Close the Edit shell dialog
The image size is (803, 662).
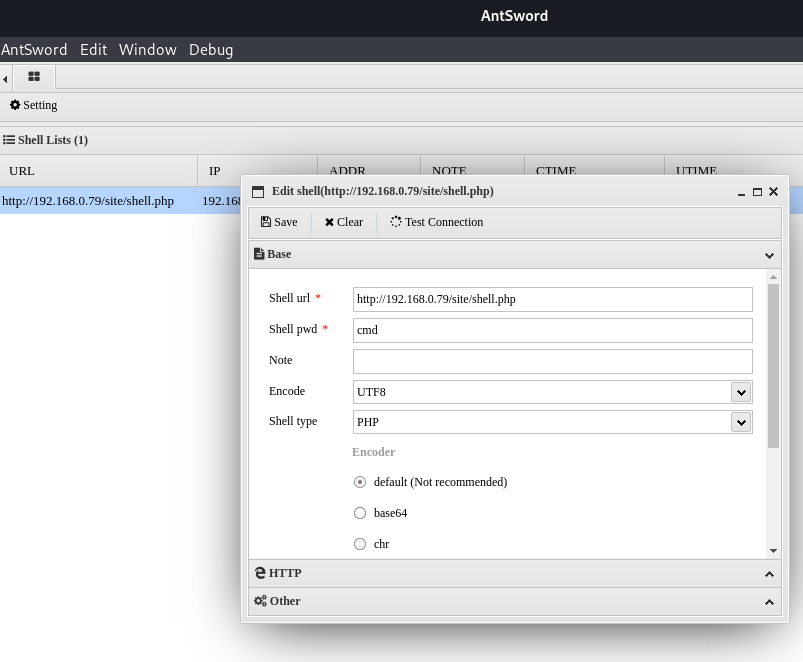[x=774, y=191]
